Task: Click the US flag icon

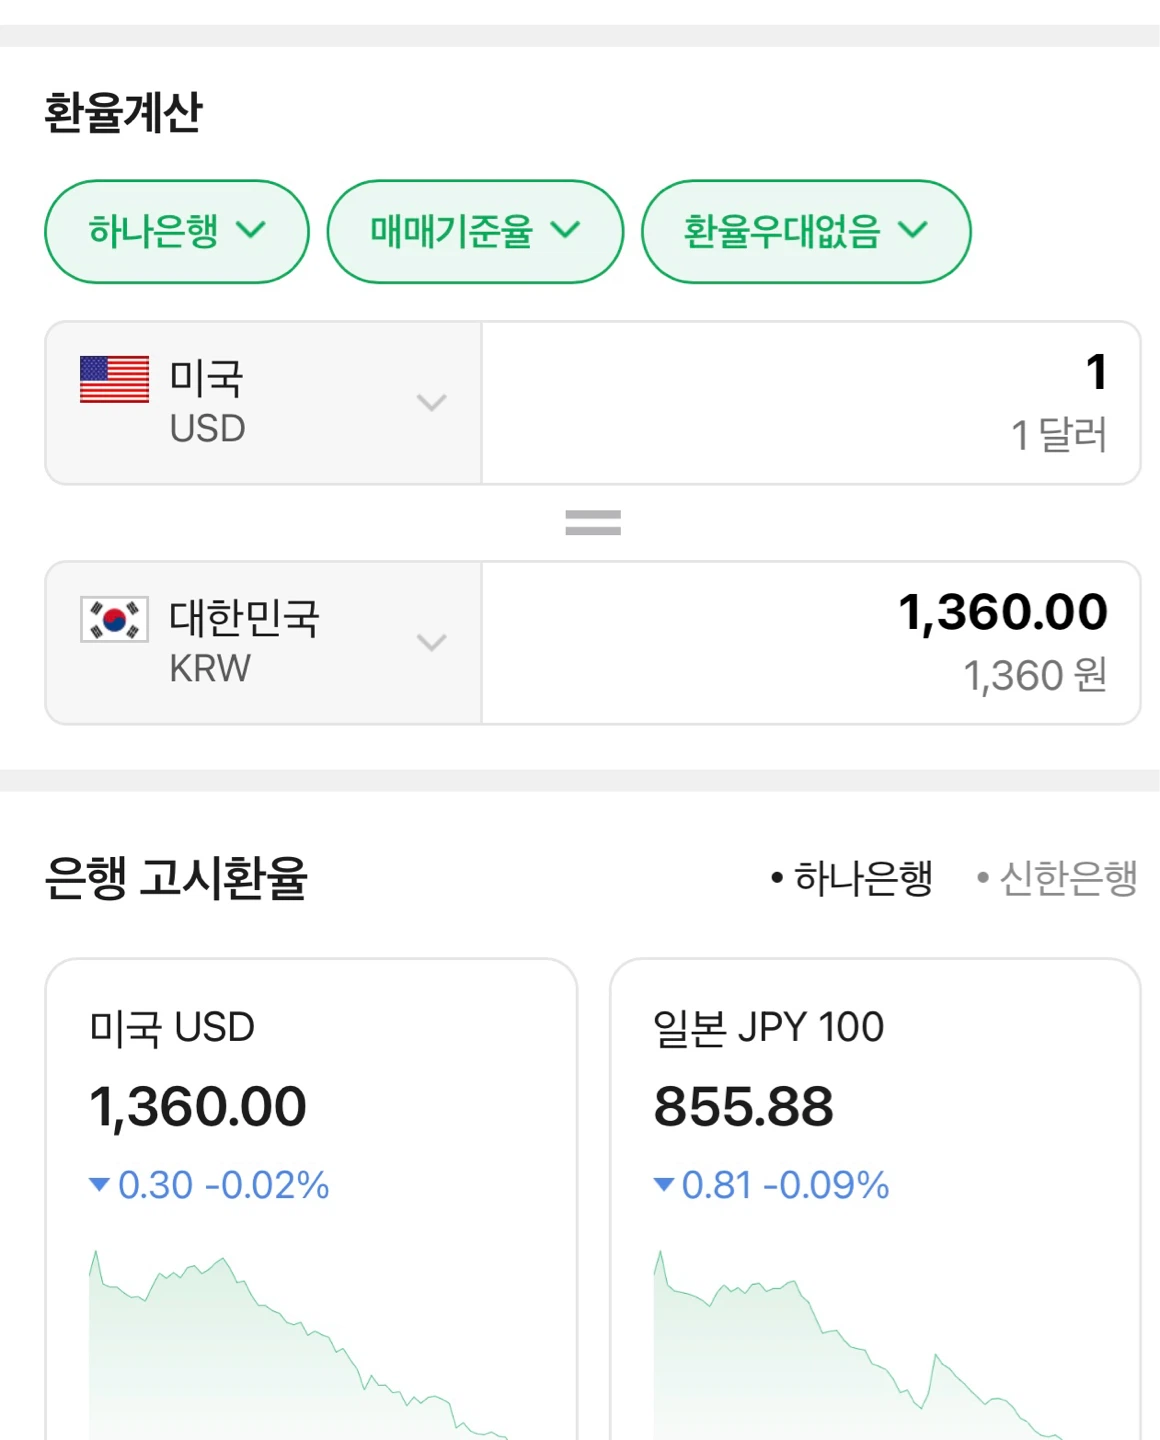Action: [x=114, y=380]
